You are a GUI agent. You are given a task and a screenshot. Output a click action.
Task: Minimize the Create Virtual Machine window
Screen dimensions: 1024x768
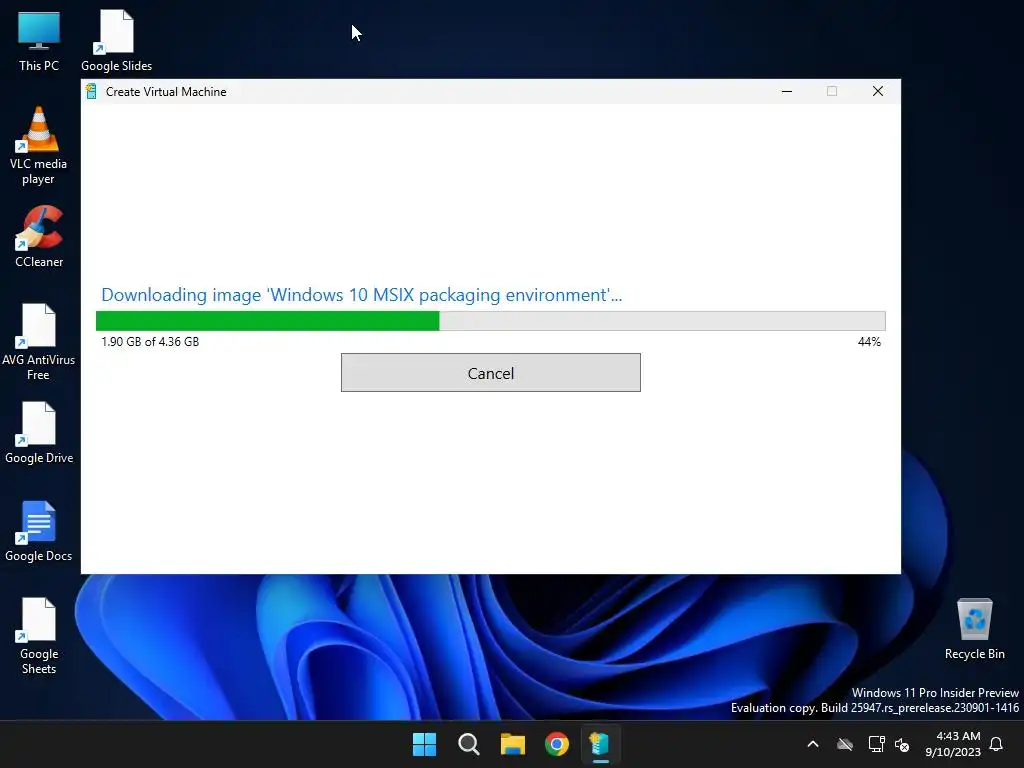coord(787,91)
